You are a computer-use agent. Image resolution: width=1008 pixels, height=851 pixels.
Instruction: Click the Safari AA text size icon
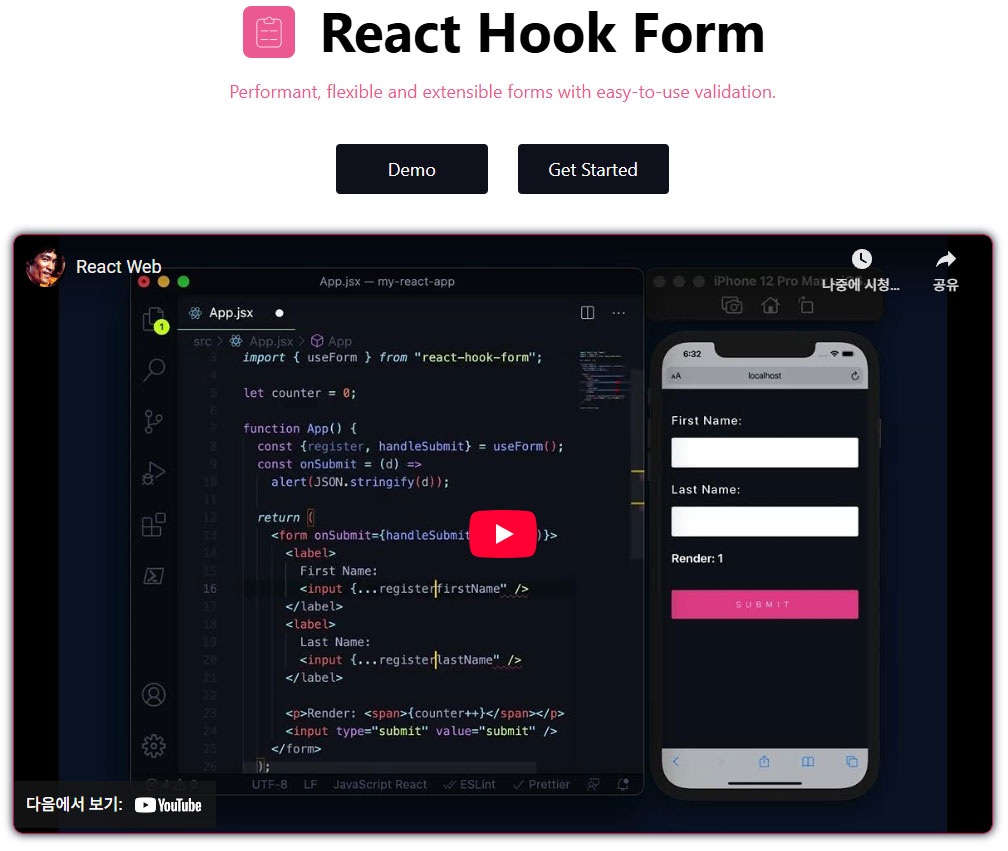tap(676, 376)
